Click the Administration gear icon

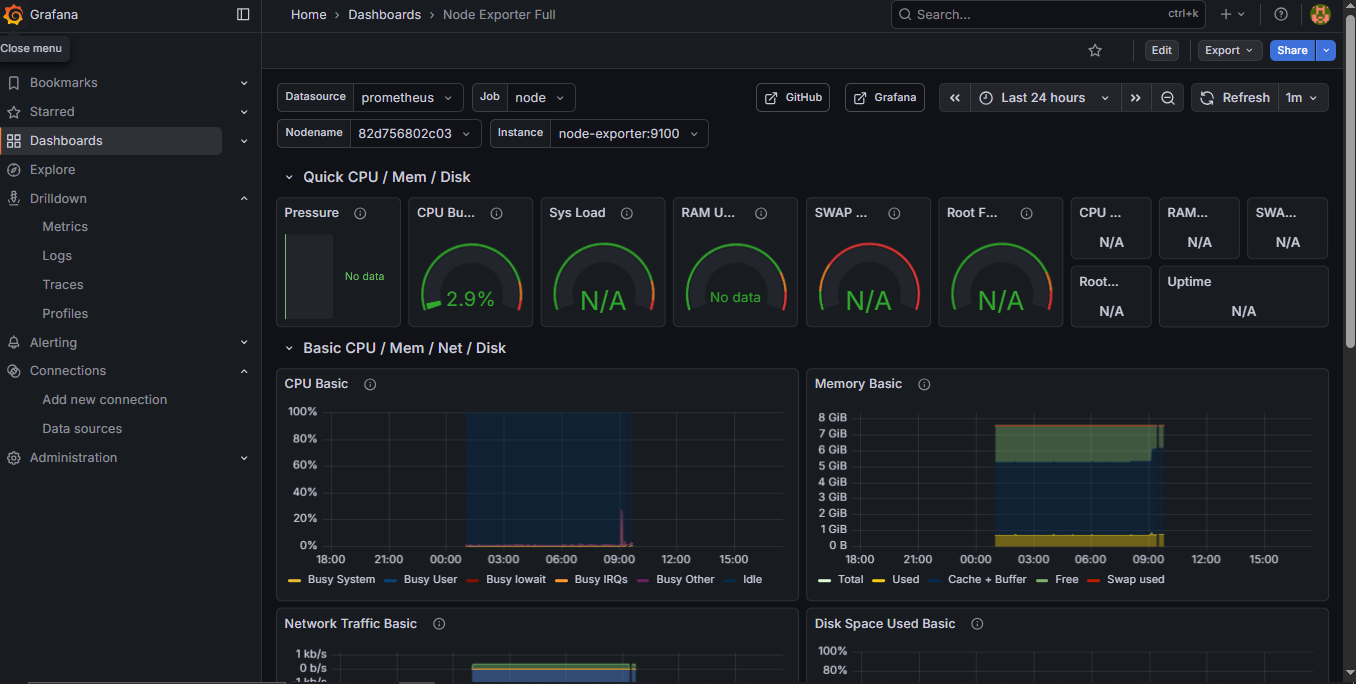tap(14, 458)
